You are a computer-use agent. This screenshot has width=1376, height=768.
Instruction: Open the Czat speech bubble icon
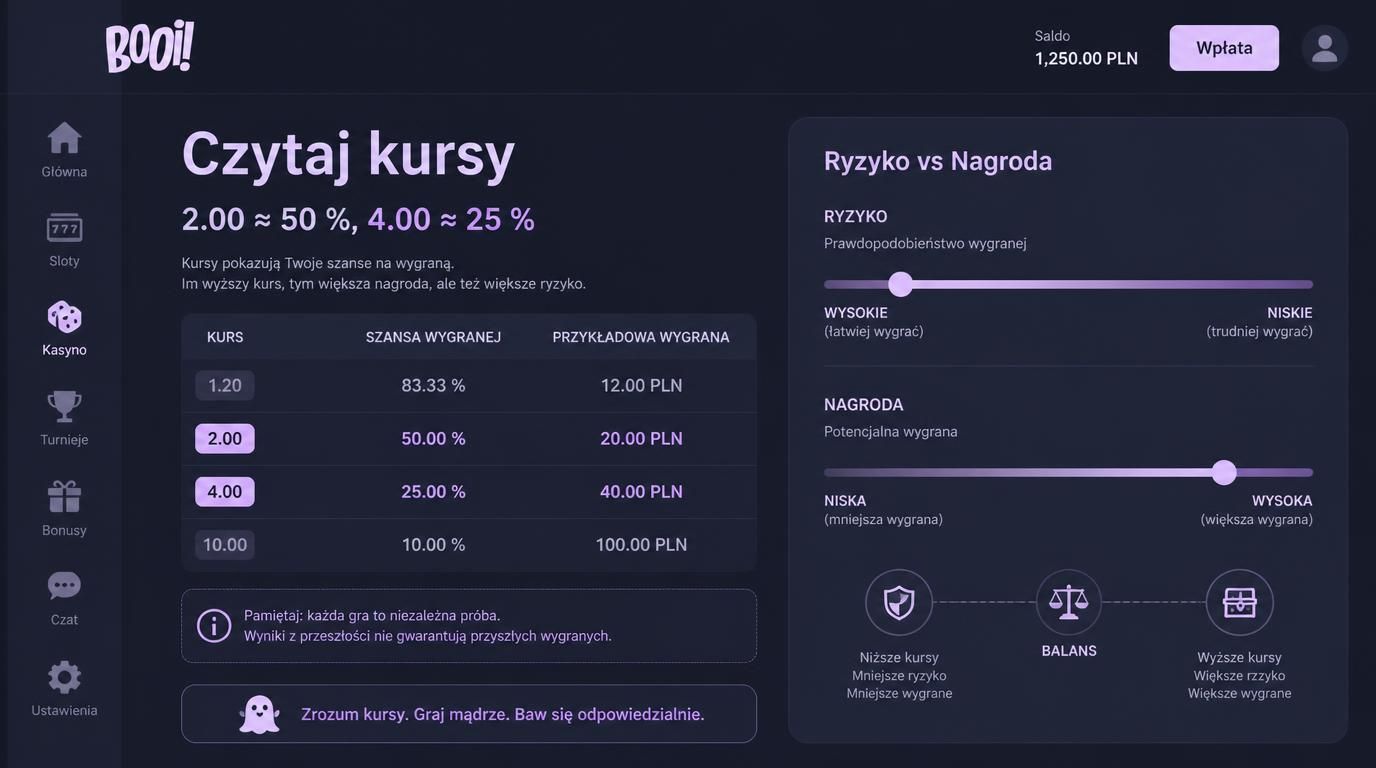click(64, 586)
